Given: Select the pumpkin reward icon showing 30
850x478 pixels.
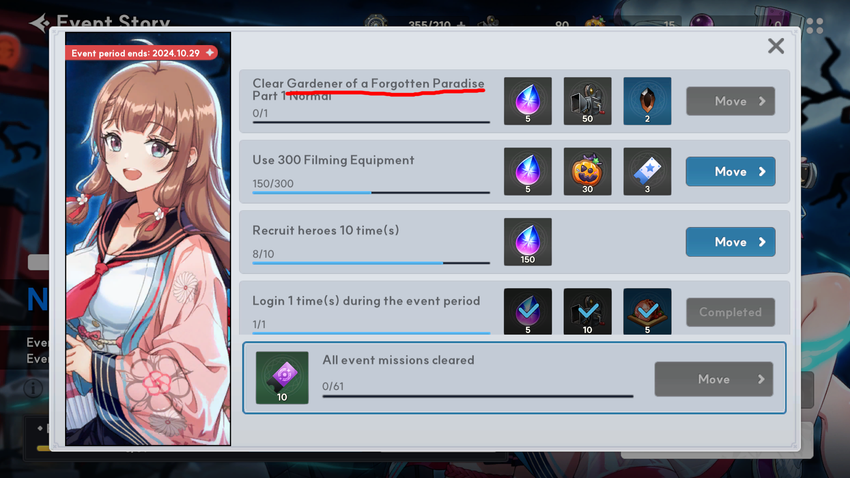Looking at the screenshot, I should [587, 171].
